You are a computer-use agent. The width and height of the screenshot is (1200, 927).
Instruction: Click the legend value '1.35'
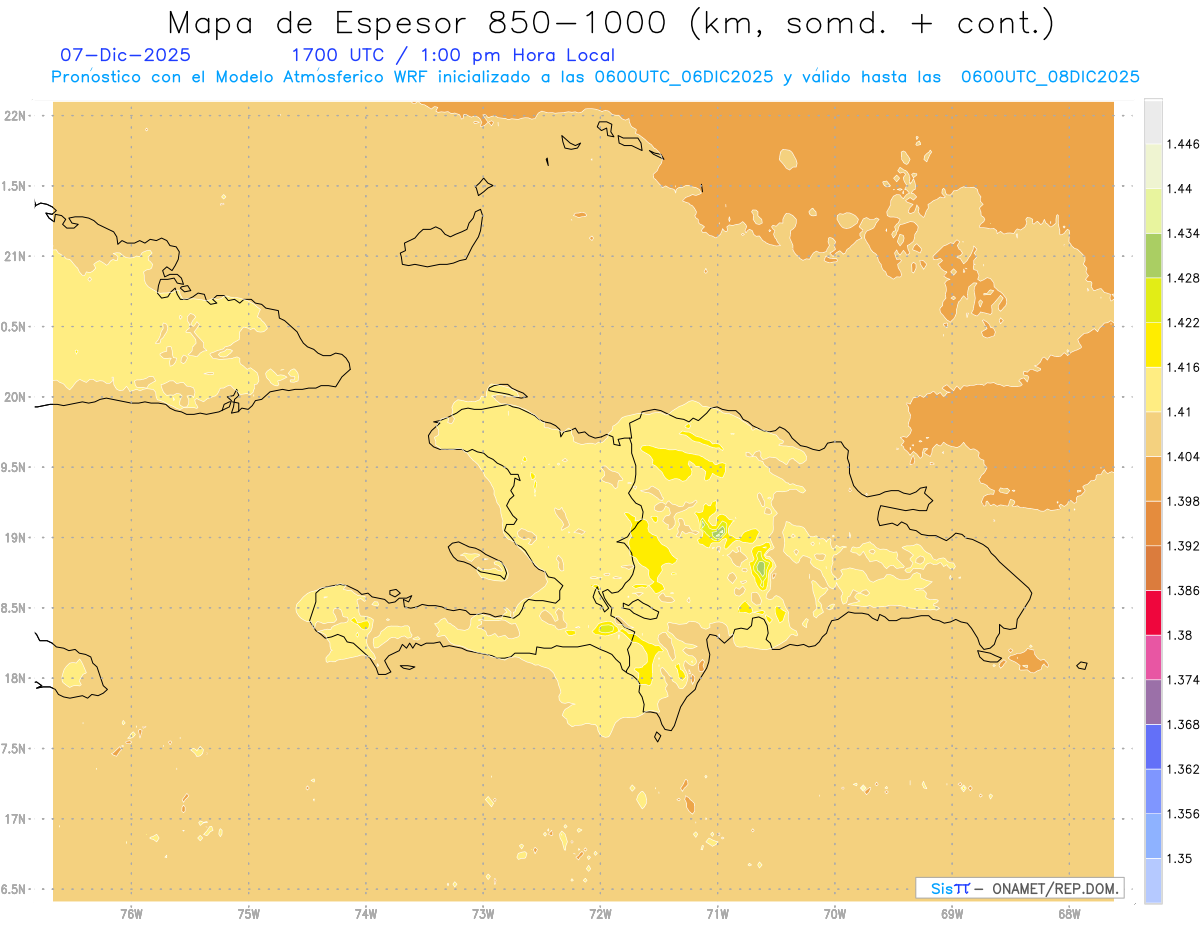click(x=1180, y=858)
